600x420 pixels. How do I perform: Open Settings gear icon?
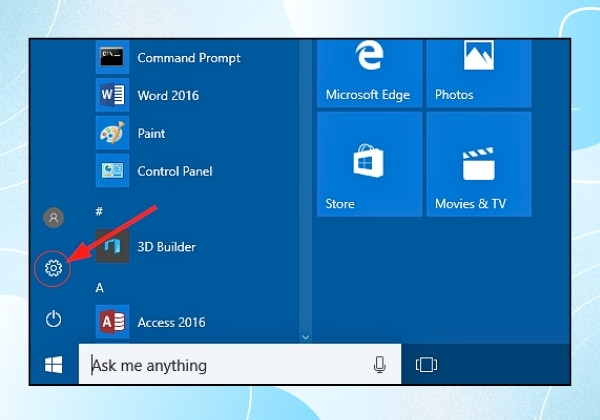point(53,268)
